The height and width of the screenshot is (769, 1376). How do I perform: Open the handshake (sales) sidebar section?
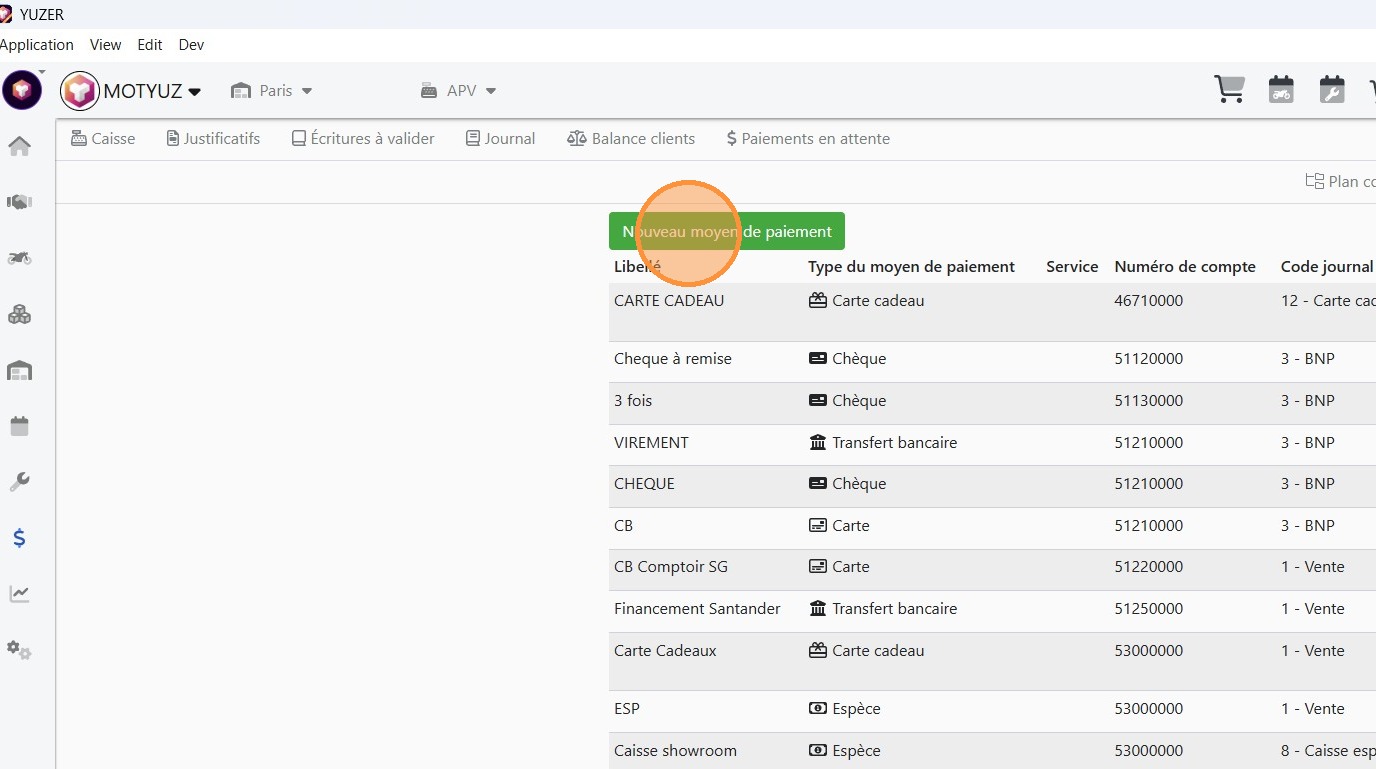(x=20, y=202)
